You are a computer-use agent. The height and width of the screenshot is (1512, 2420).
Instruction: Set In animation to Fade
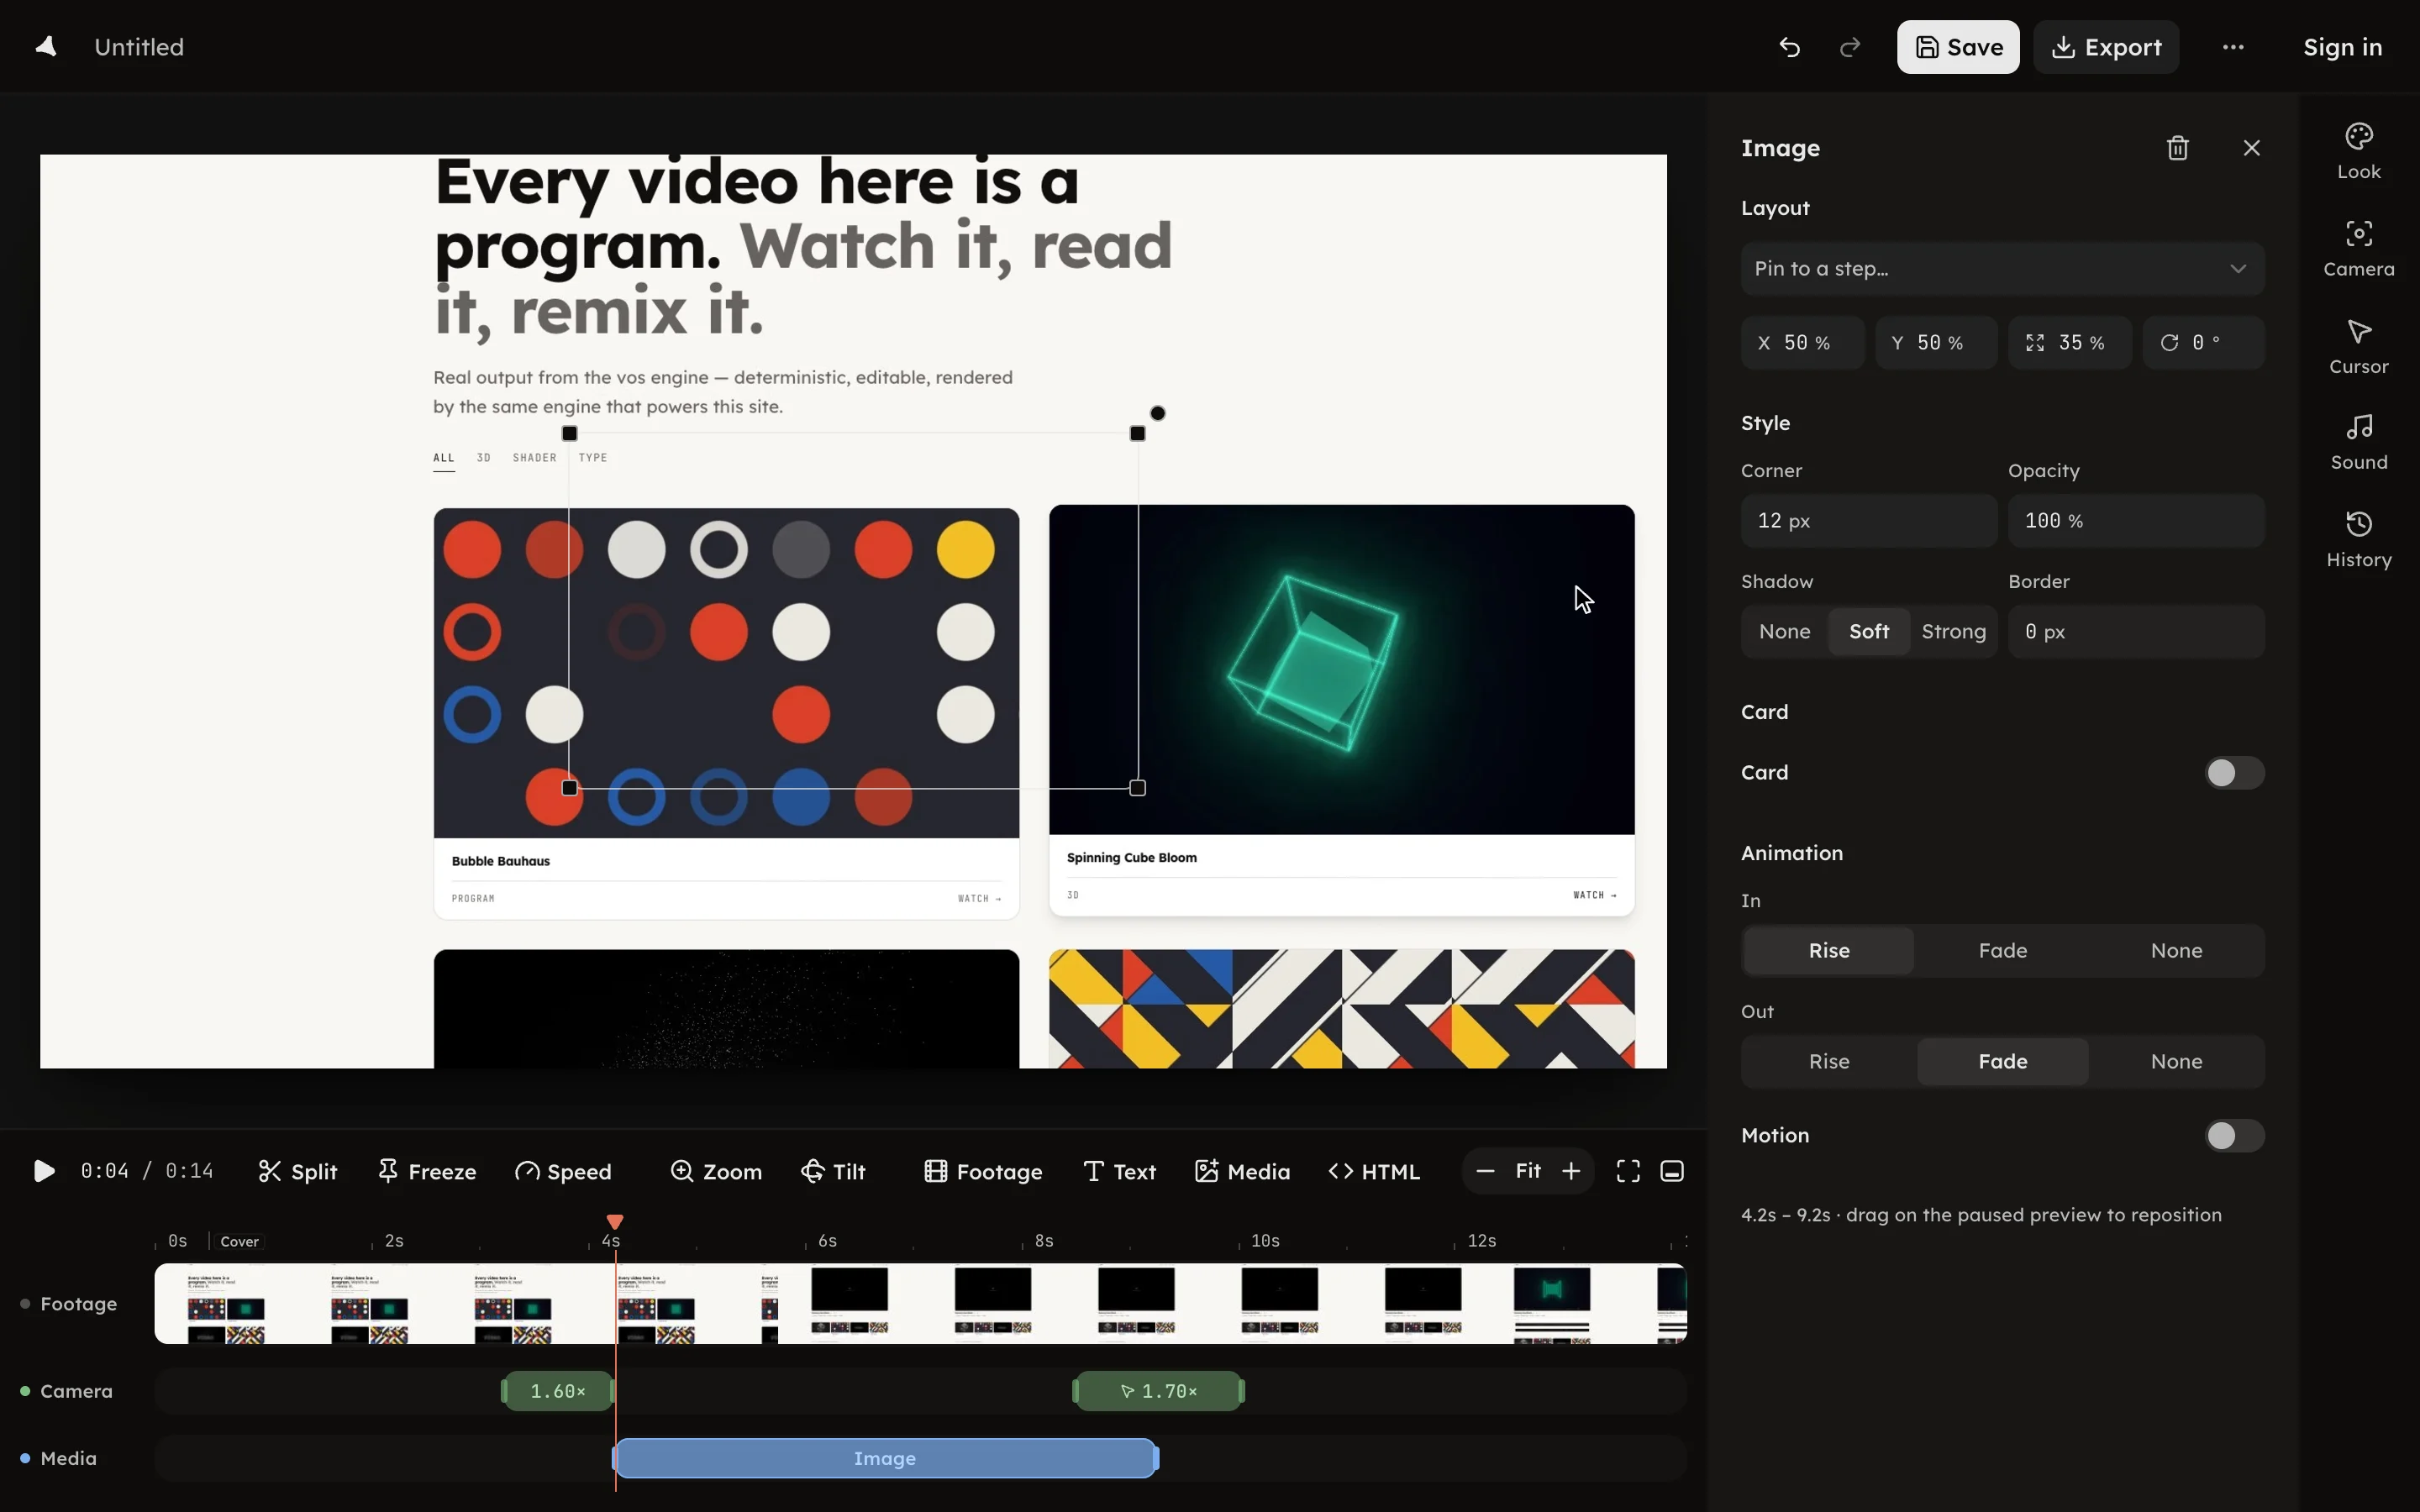[x=2002, y=950]
